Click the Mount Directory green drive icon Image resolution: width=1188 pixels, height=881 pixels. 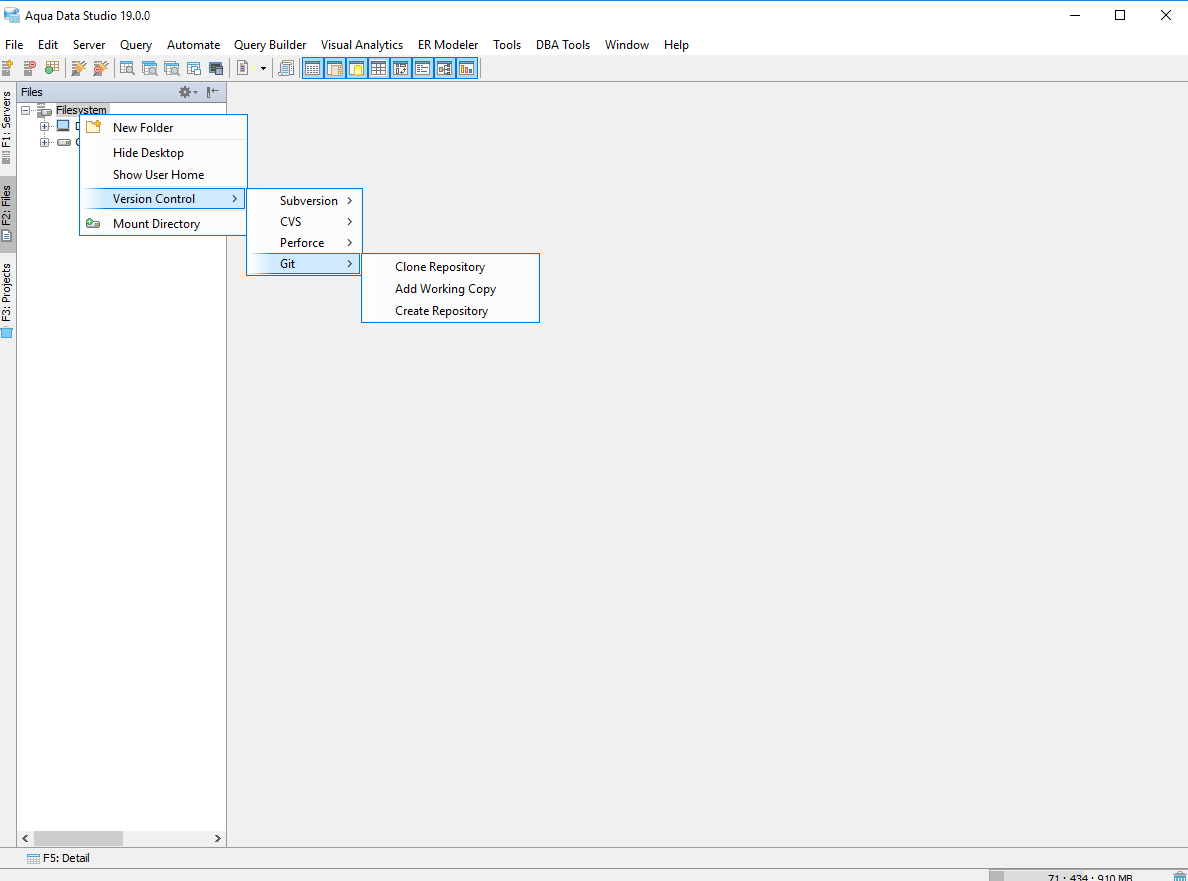tap(93, 223)
